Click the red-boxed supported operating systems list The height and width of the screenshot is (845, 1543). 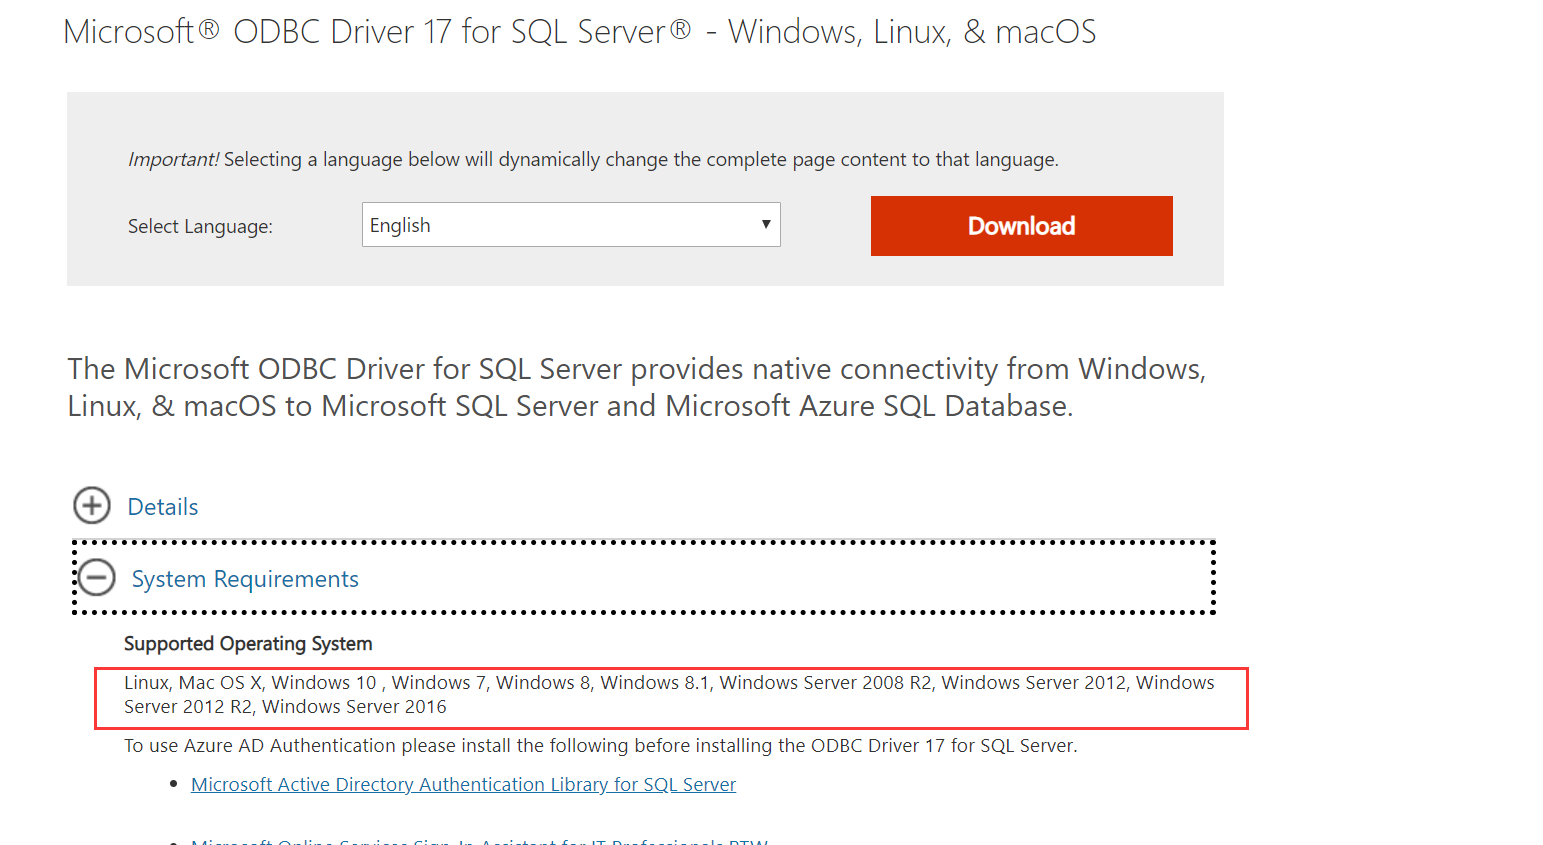(x=668, y=694)
